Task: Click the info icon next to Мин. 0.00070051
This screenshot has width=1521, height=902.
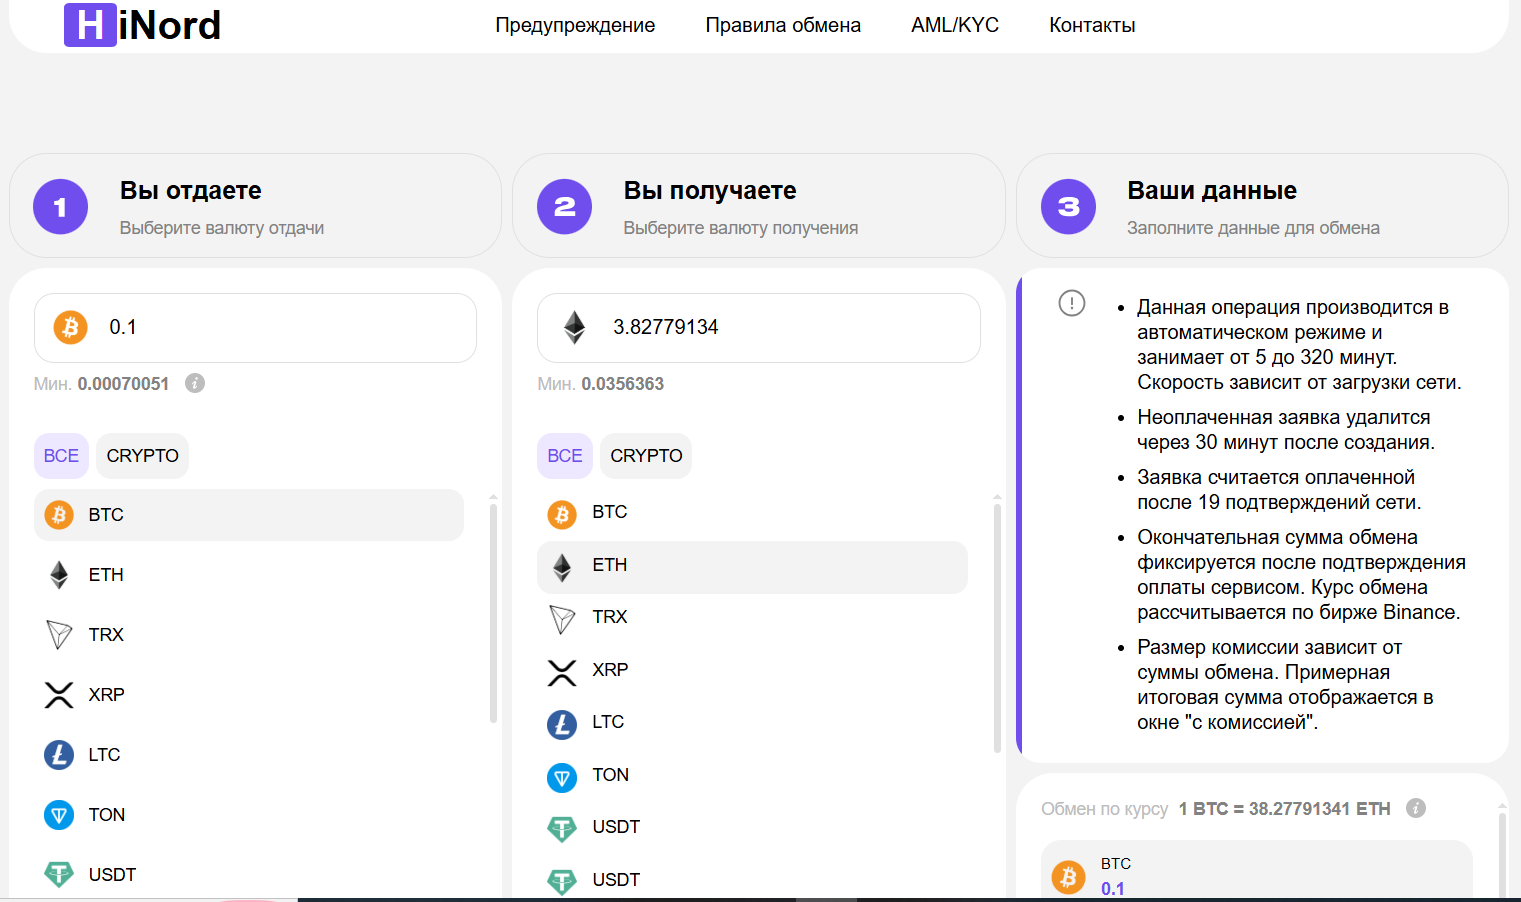Action: (x=195, y=383)
